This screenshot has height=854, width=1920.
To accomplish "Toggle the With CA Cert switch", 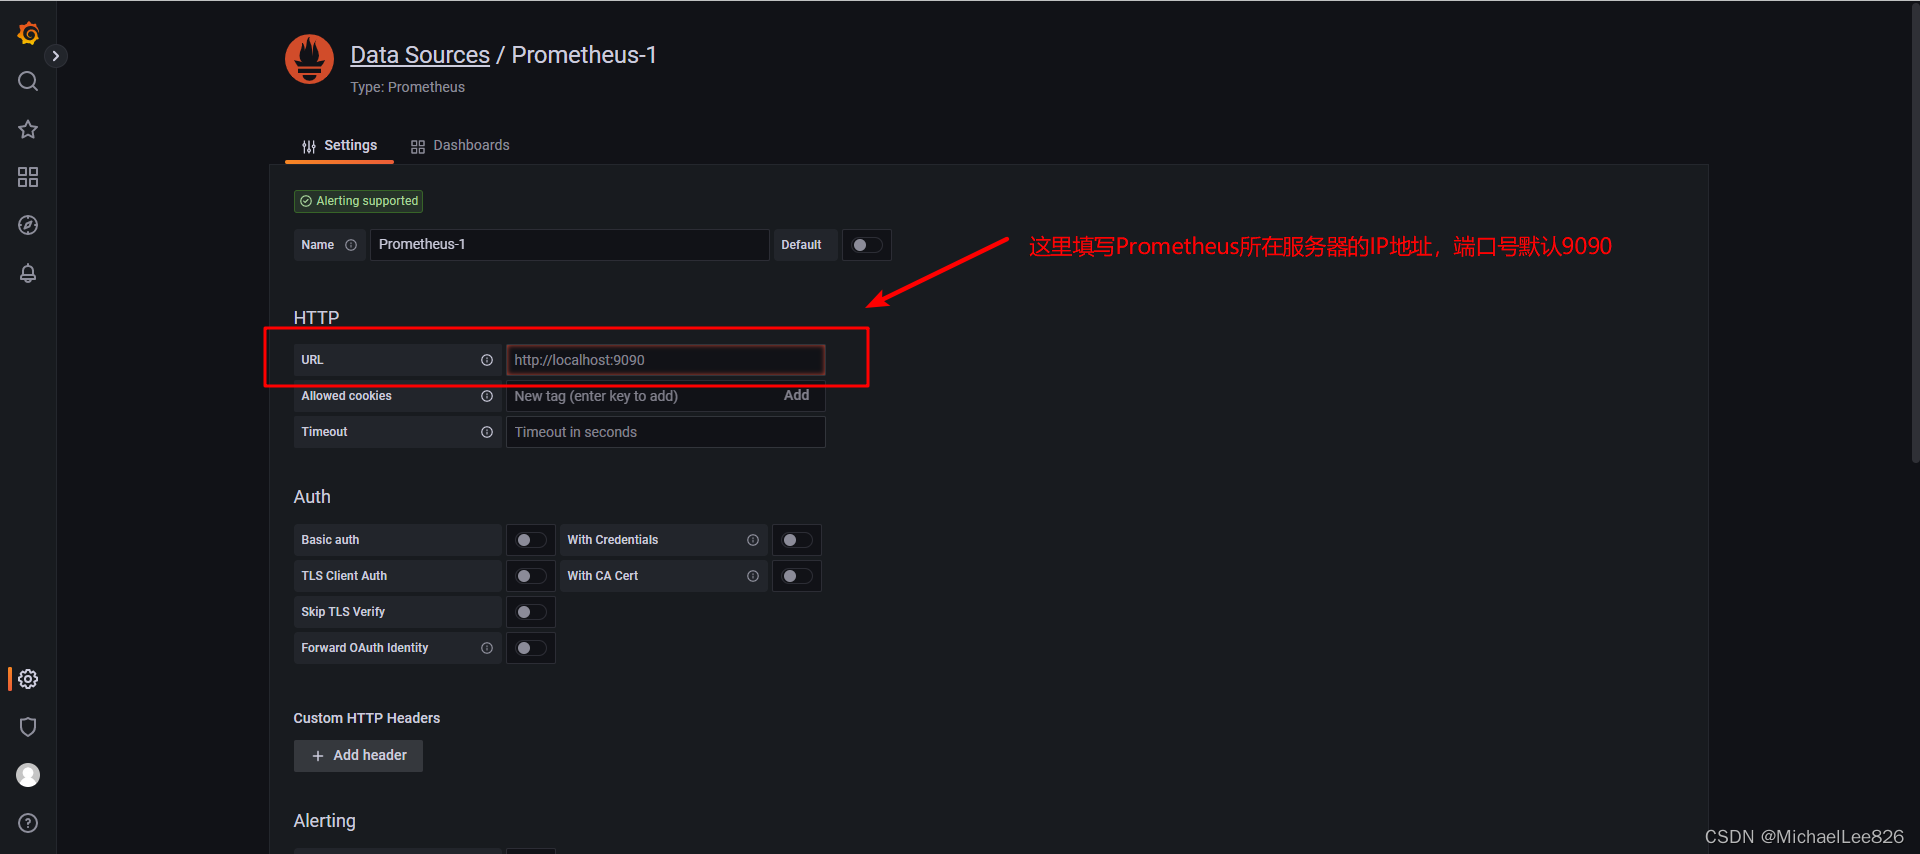I will click(x=797, y=576).
